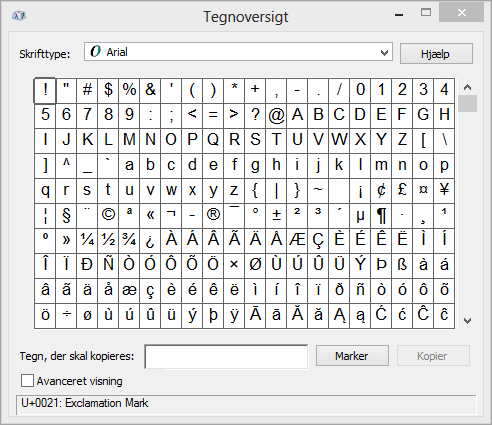Open Hjælp for the character map
Screen dimensions: 492x425
436,53
